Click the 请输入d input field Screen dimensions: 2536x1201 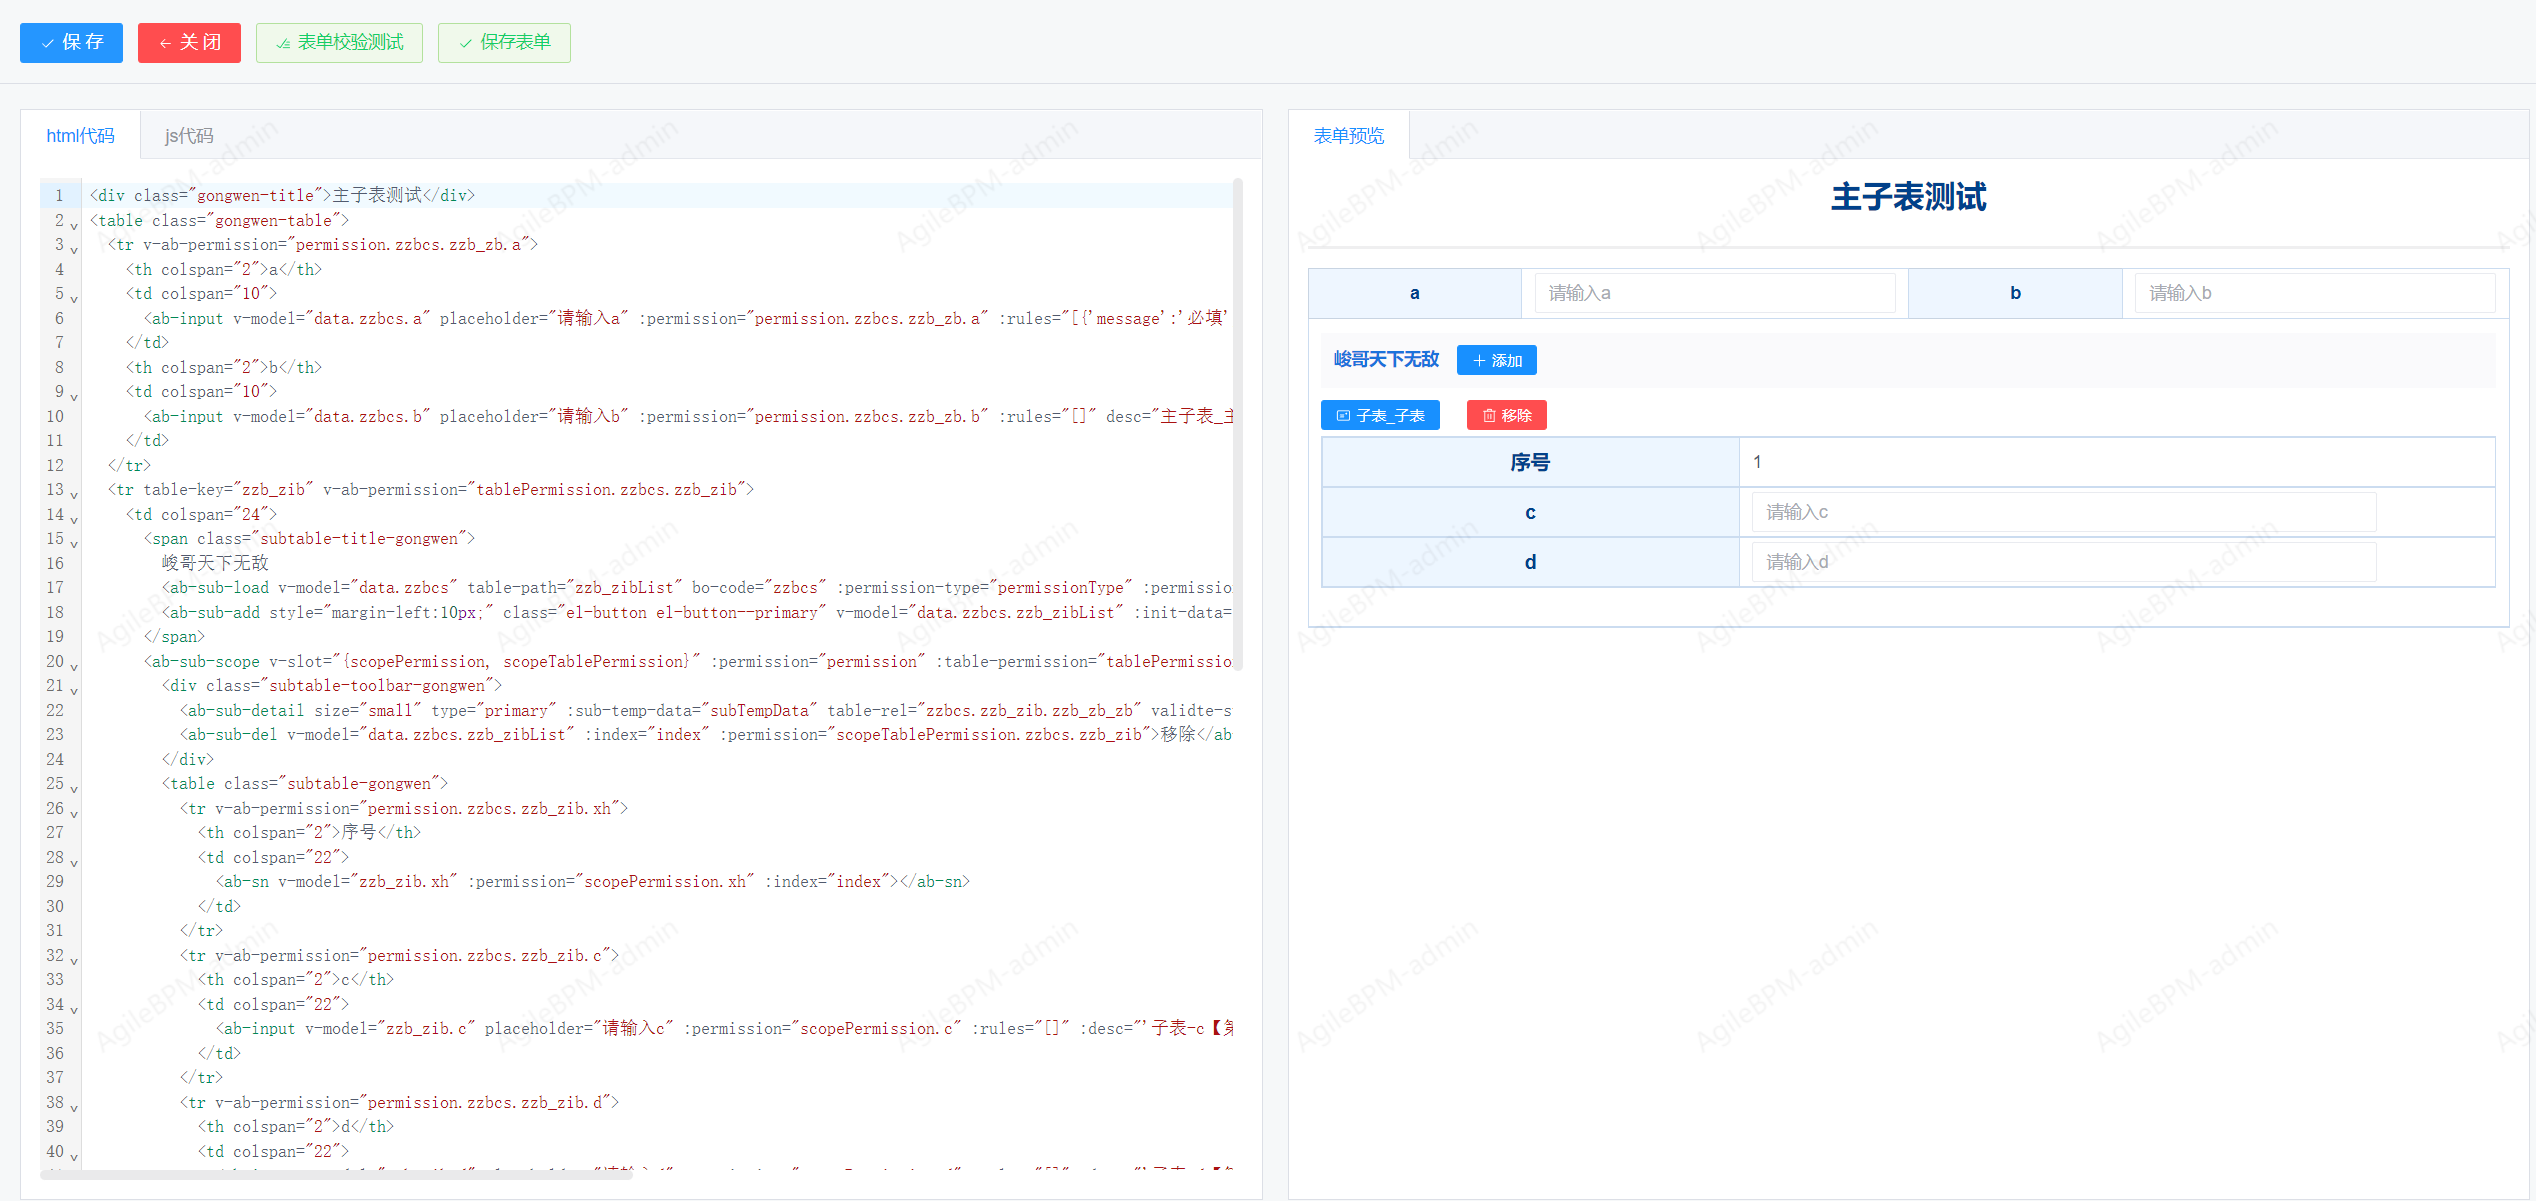pyautogui.click(x=2064, y=562)
